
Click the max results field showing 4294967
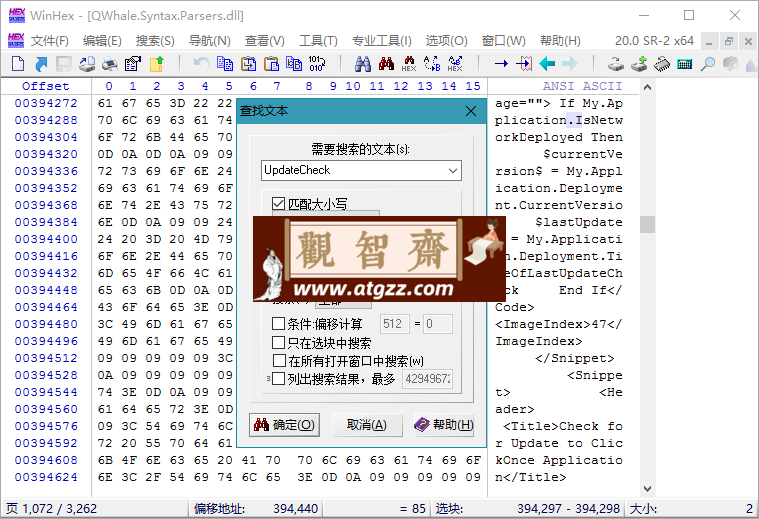coord(428,379)
